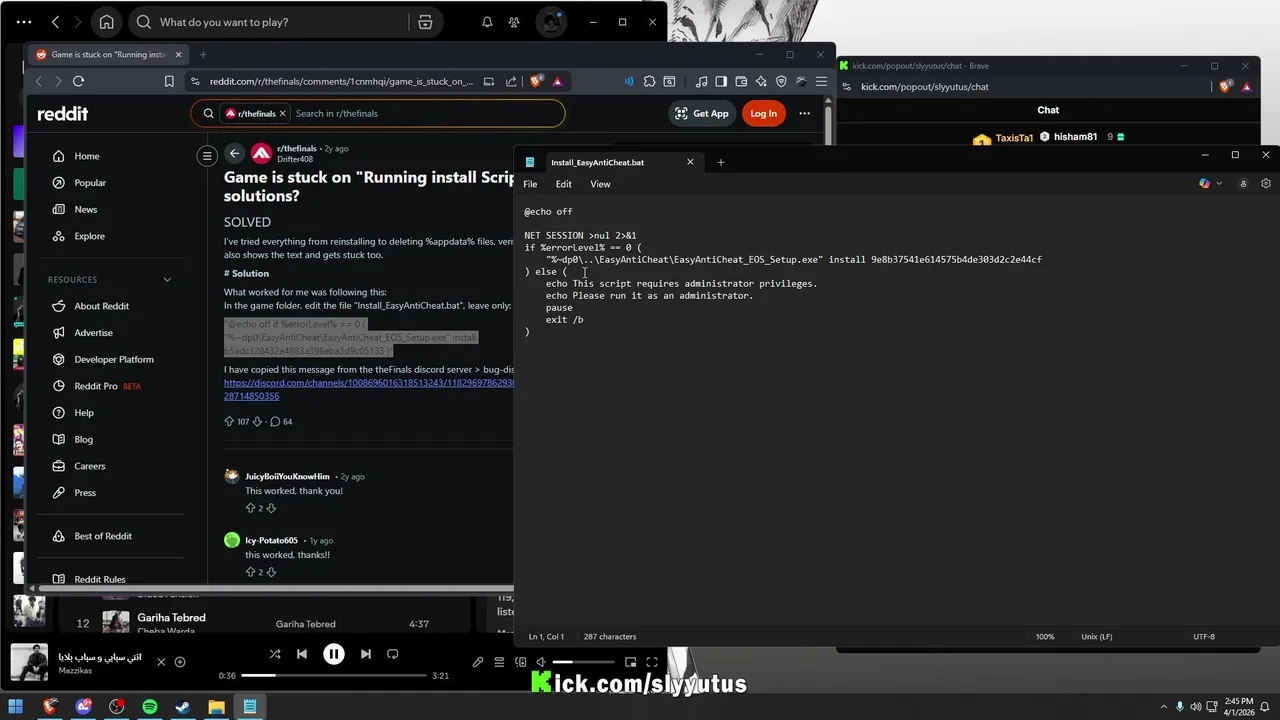The height and width of the screenshot is (720, 1280).
Task: Toggle shuffle in Spotify
Action: (275, 654)
